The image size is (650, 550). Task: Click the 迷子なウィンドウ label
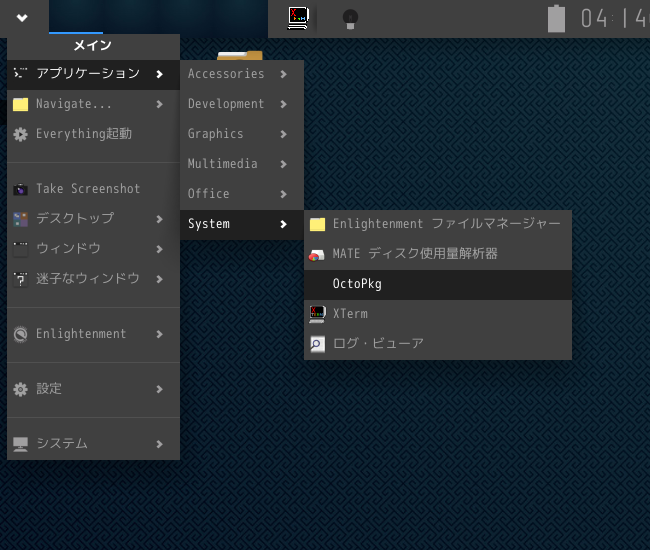coord(87,279)
